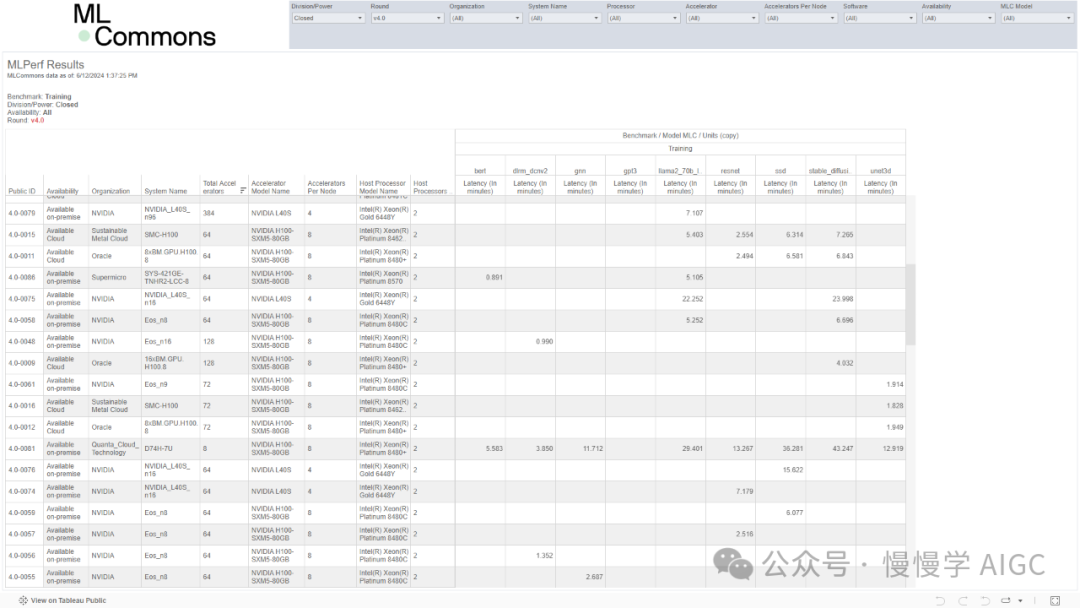Select ssd latency value 15.622
This screenshot has height=608, width=1080.
click(793, 470)
